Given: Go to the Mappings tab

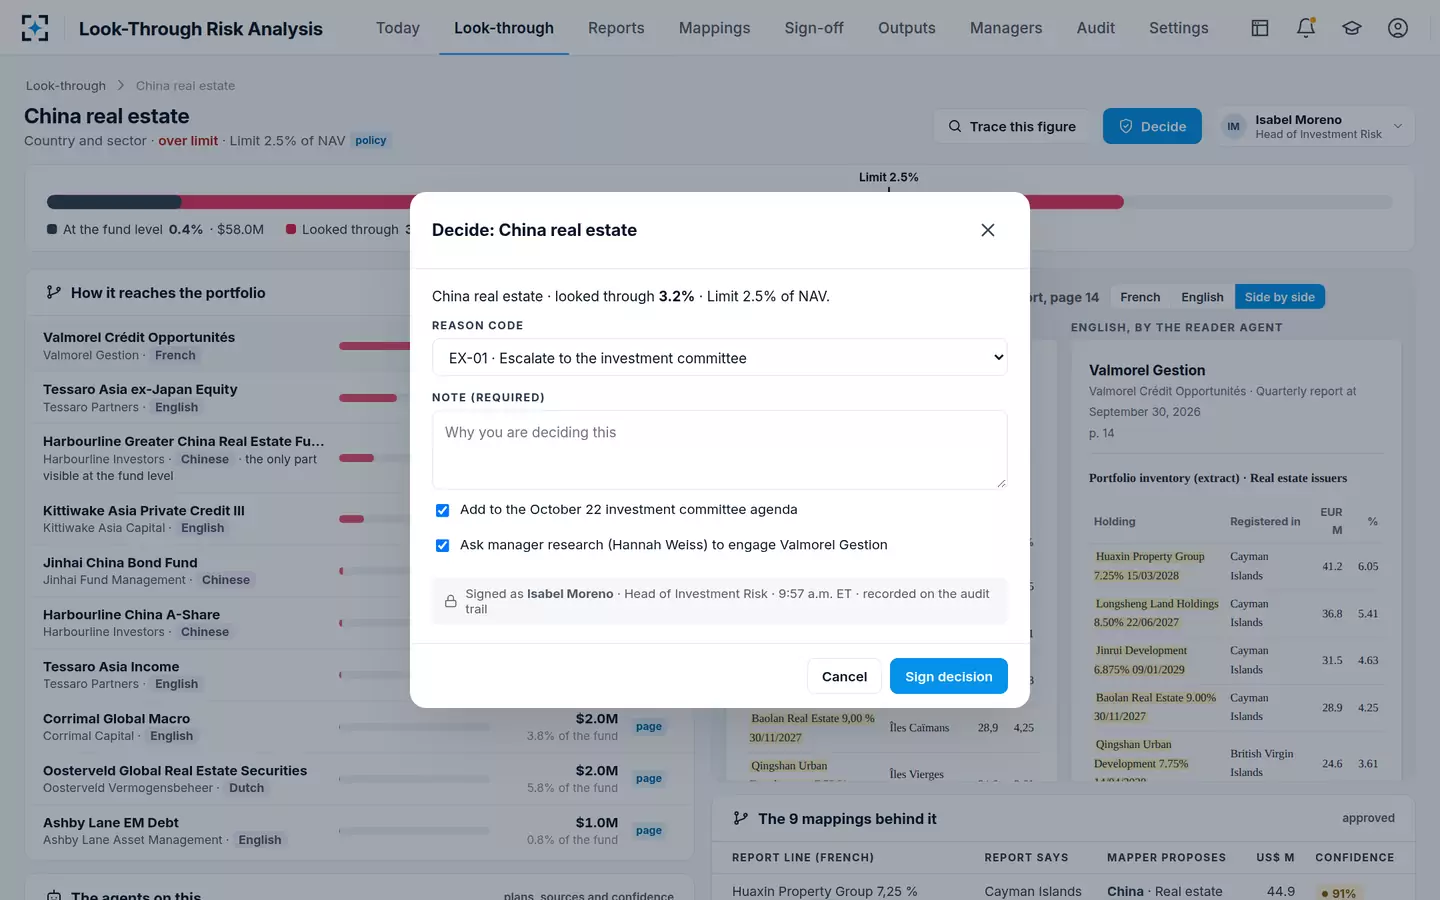Looking at the screenshot, I should coord(714,28).
